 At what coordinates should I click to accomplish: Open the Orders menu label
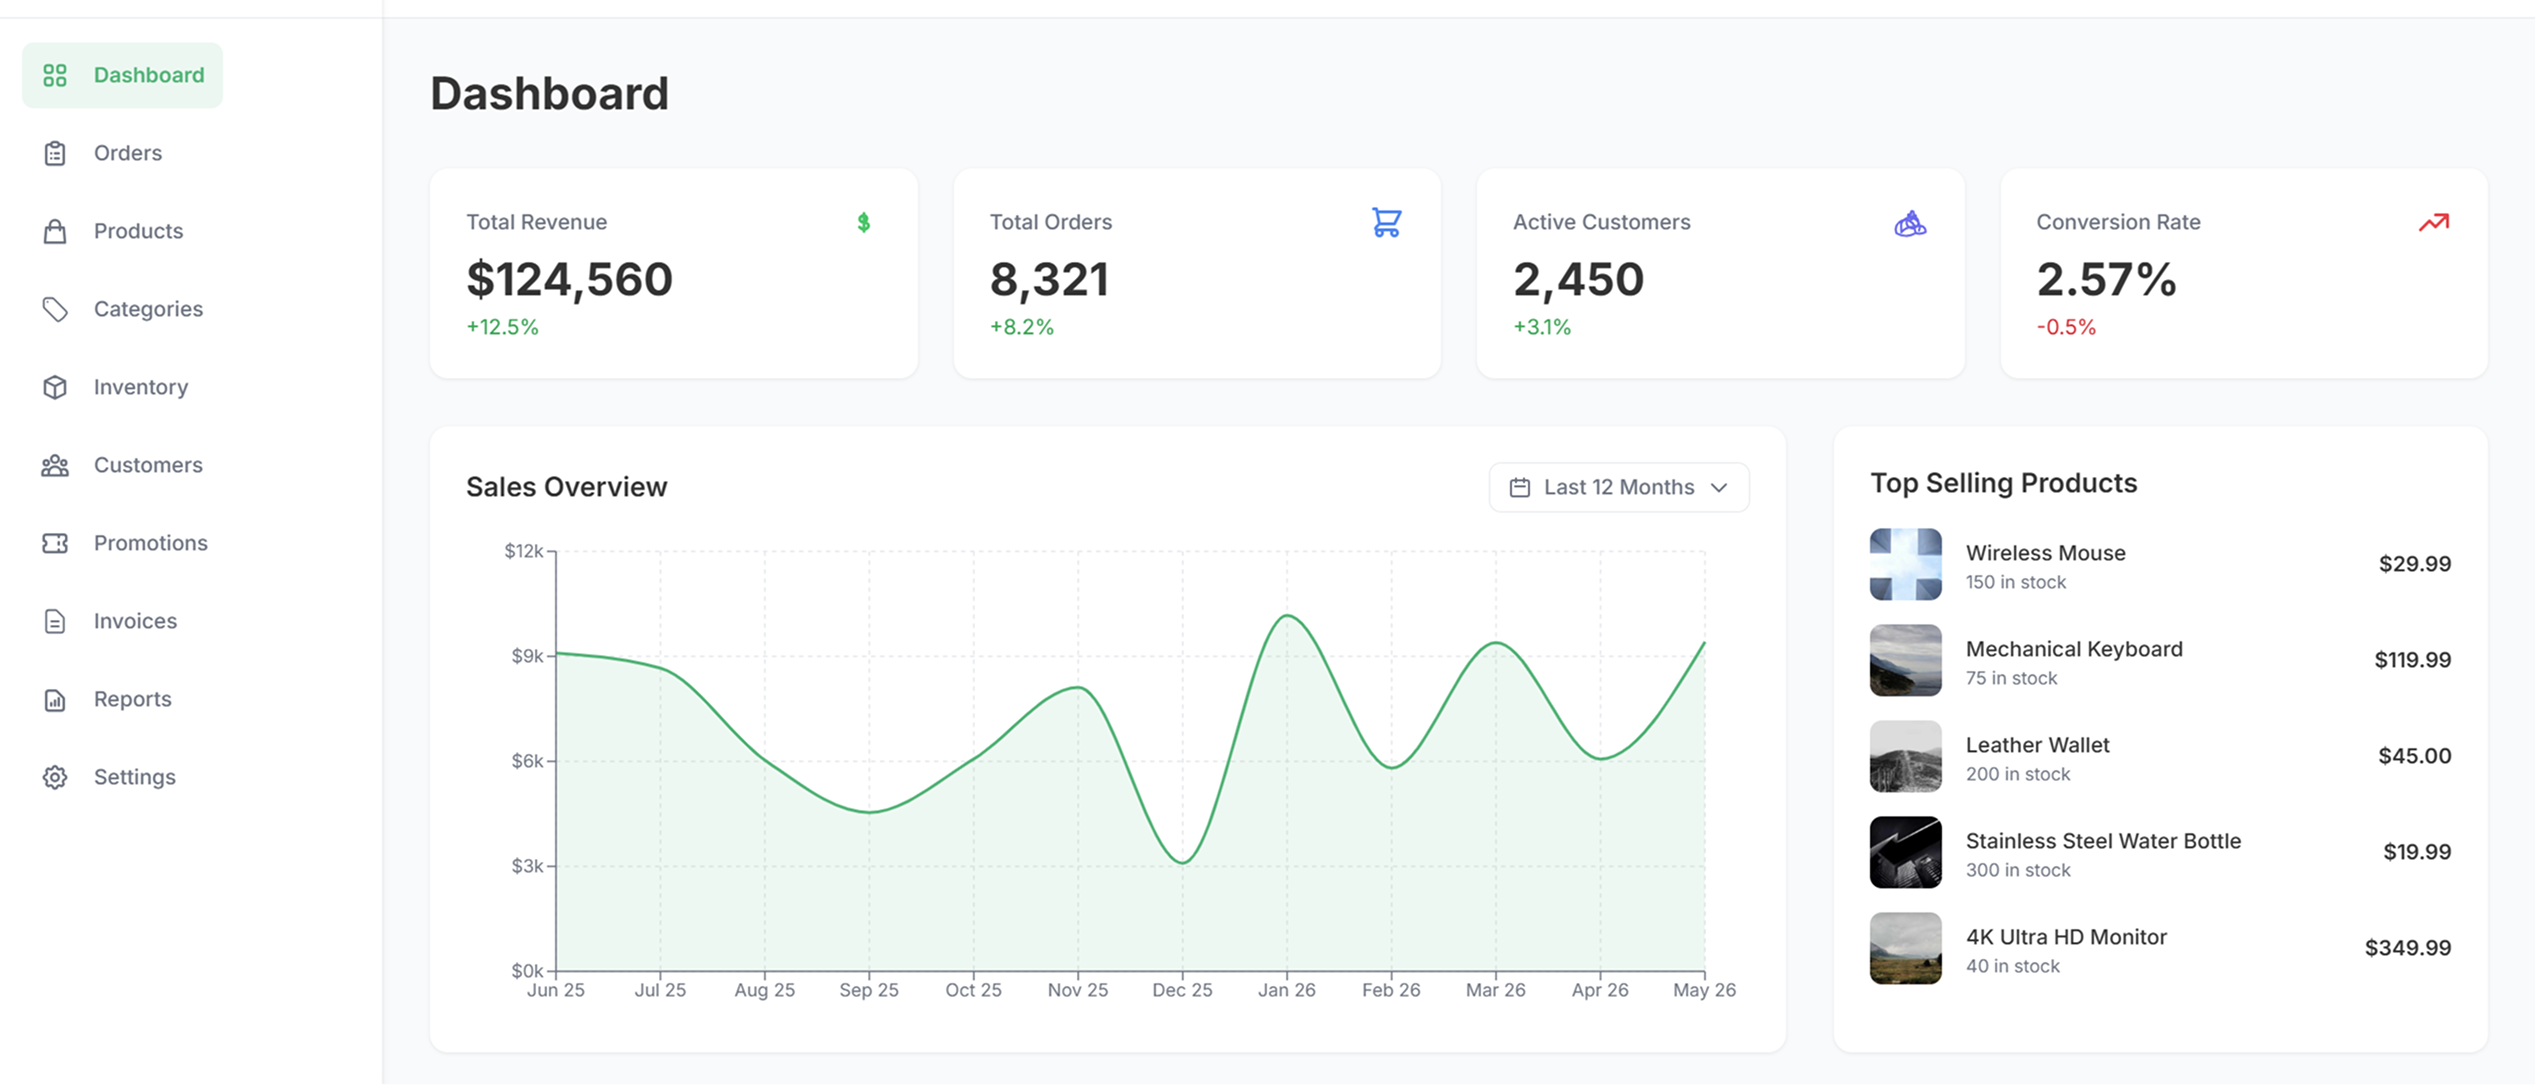pos(128,153)
